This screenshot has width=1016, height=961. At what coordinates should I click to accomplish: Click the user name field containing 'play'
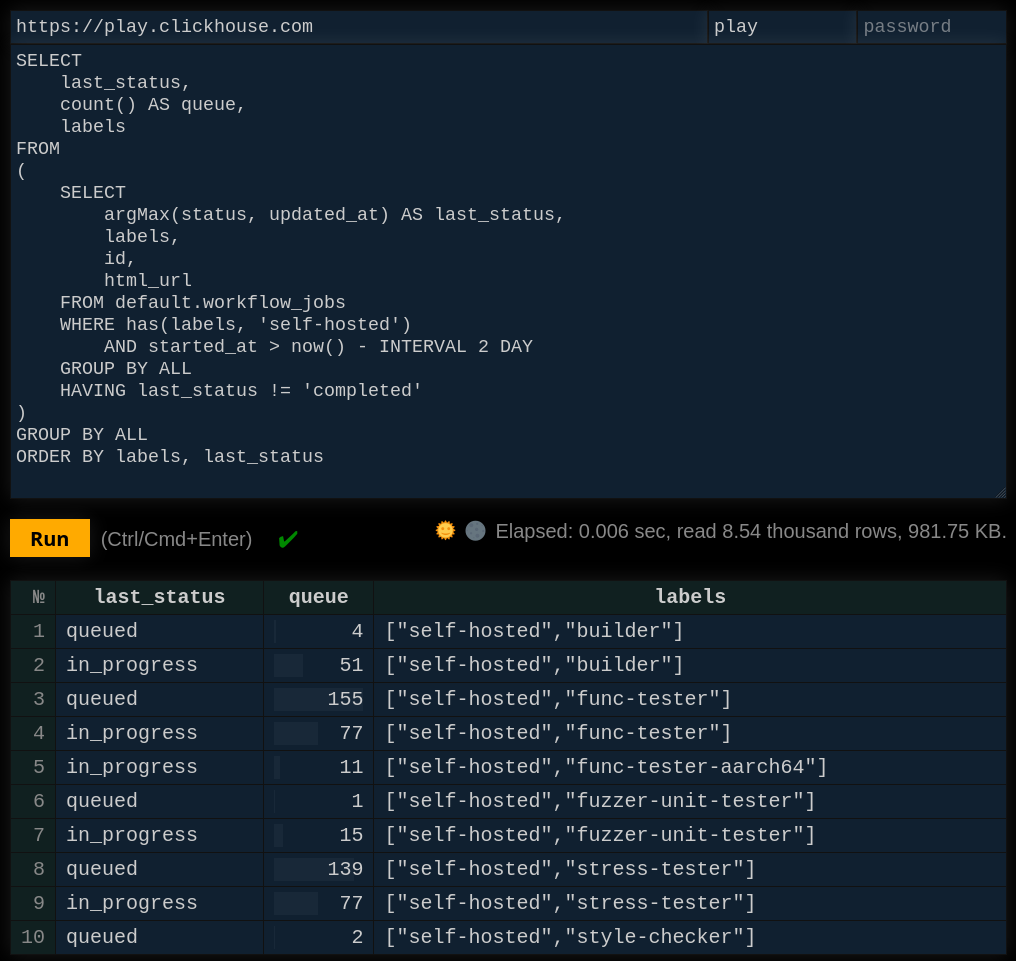pyautogui.click(x=781, y=27)
